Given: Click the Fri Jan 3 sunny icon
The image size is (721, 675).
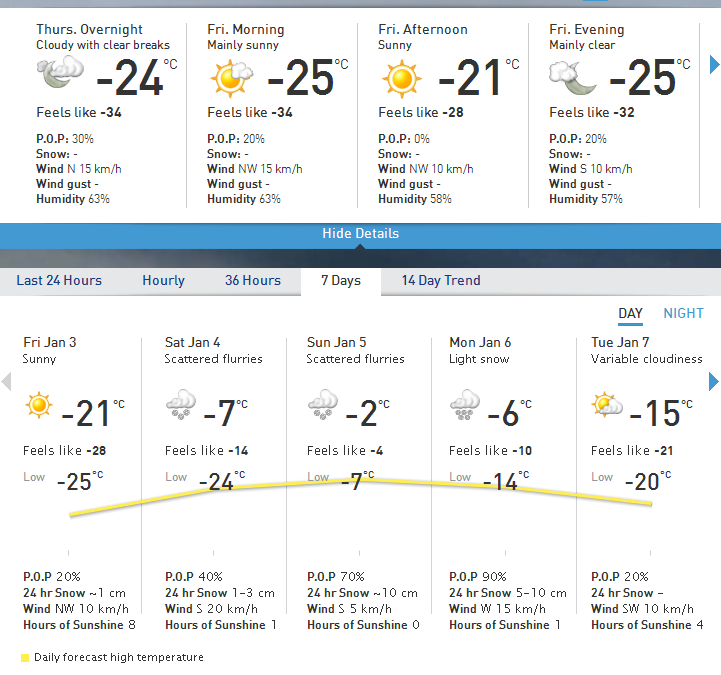Looking at the screenshot, I should [x=39, y=405].
